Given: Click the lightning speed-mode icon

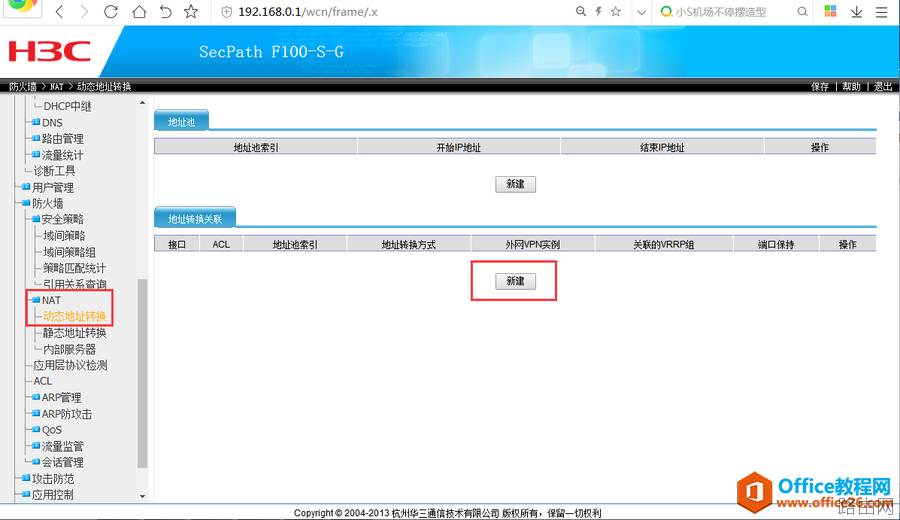Looking at the screenshot, I should pos(598,11).
